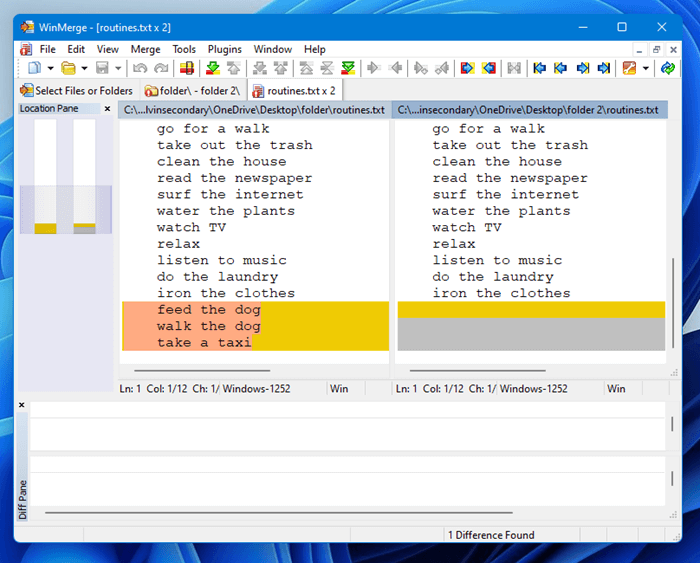The height and width of the screenshot is (563, 700).
Task: Close the Location Pane
Action: (107, 109)
